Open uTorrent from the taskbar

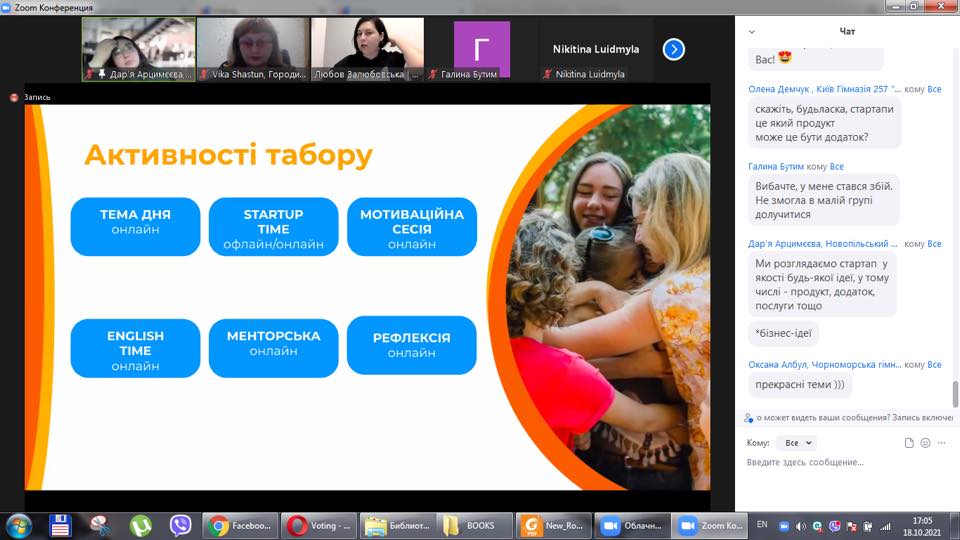[141, 525]
